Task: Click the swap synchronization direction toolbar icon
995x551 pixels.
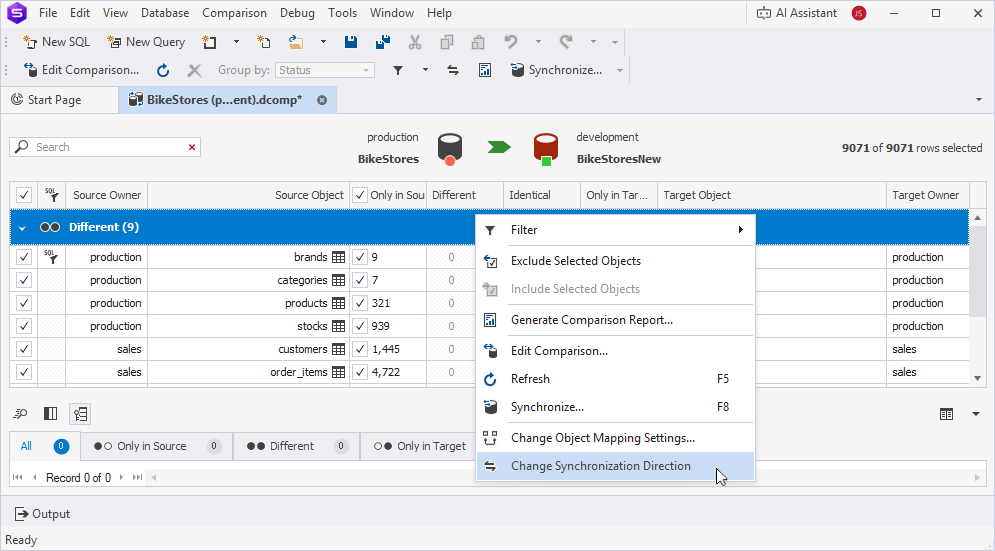Action: (x=453, y=70)
